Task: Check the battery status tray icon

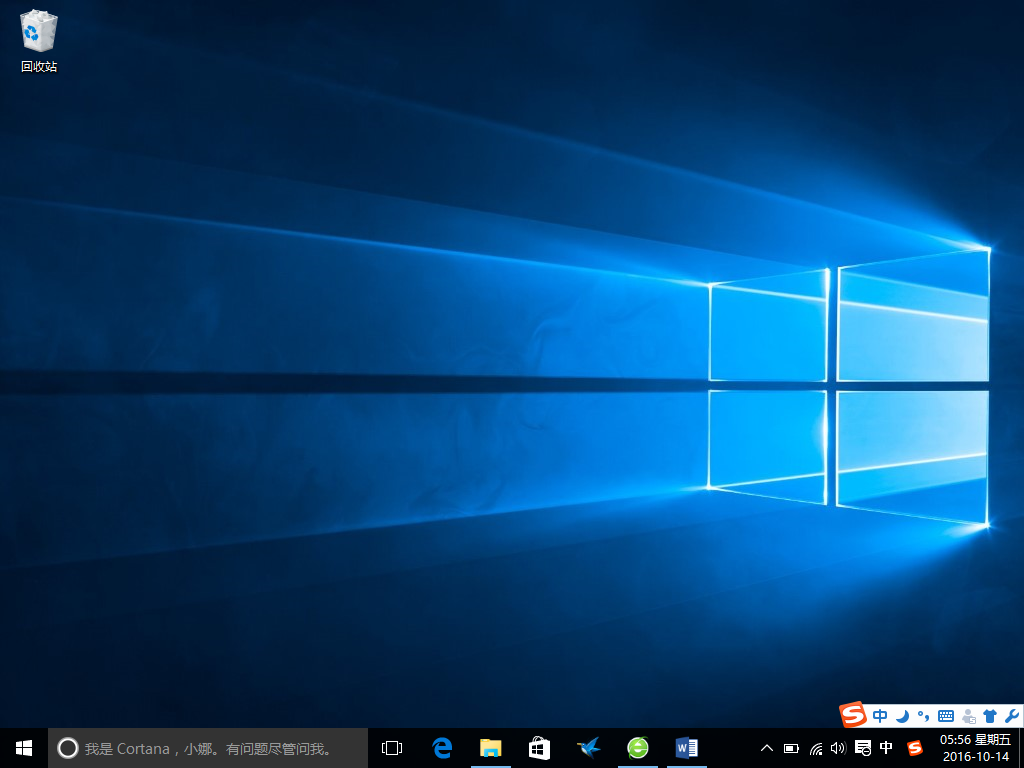Action: click(x=791, y=748)
